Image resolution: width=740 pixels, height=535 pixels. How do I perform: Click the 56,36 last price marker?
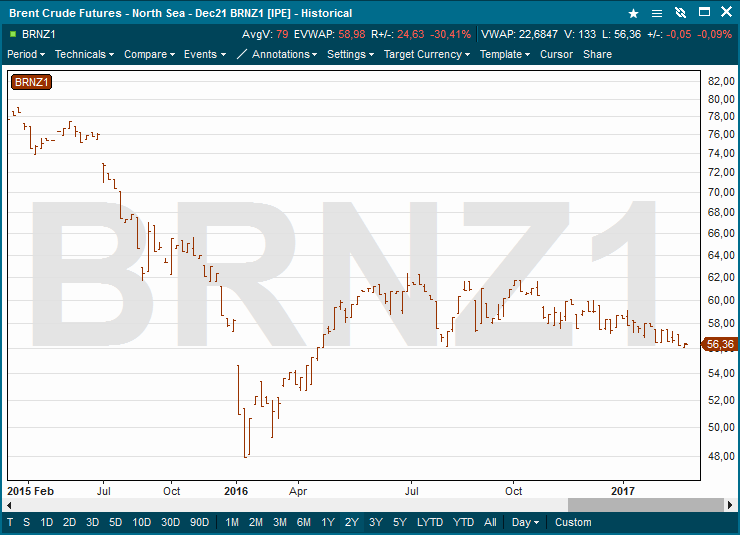point(720,344)
